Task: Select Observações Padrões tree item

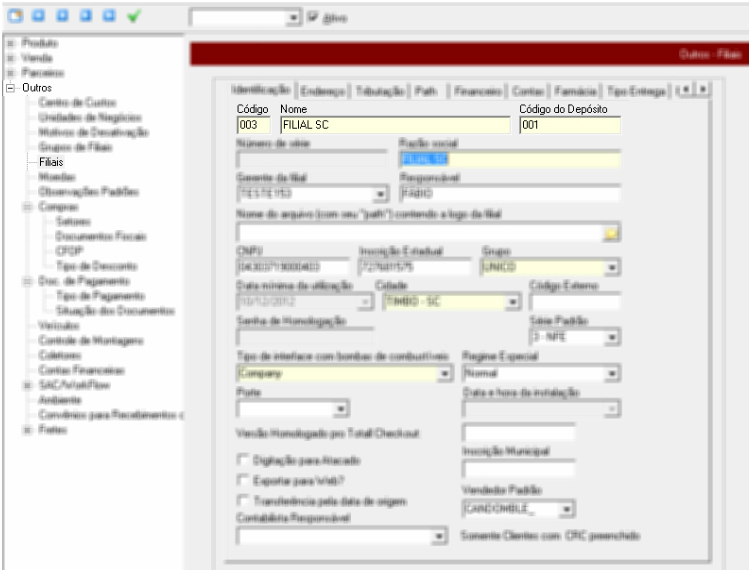Action: [88, 192]
